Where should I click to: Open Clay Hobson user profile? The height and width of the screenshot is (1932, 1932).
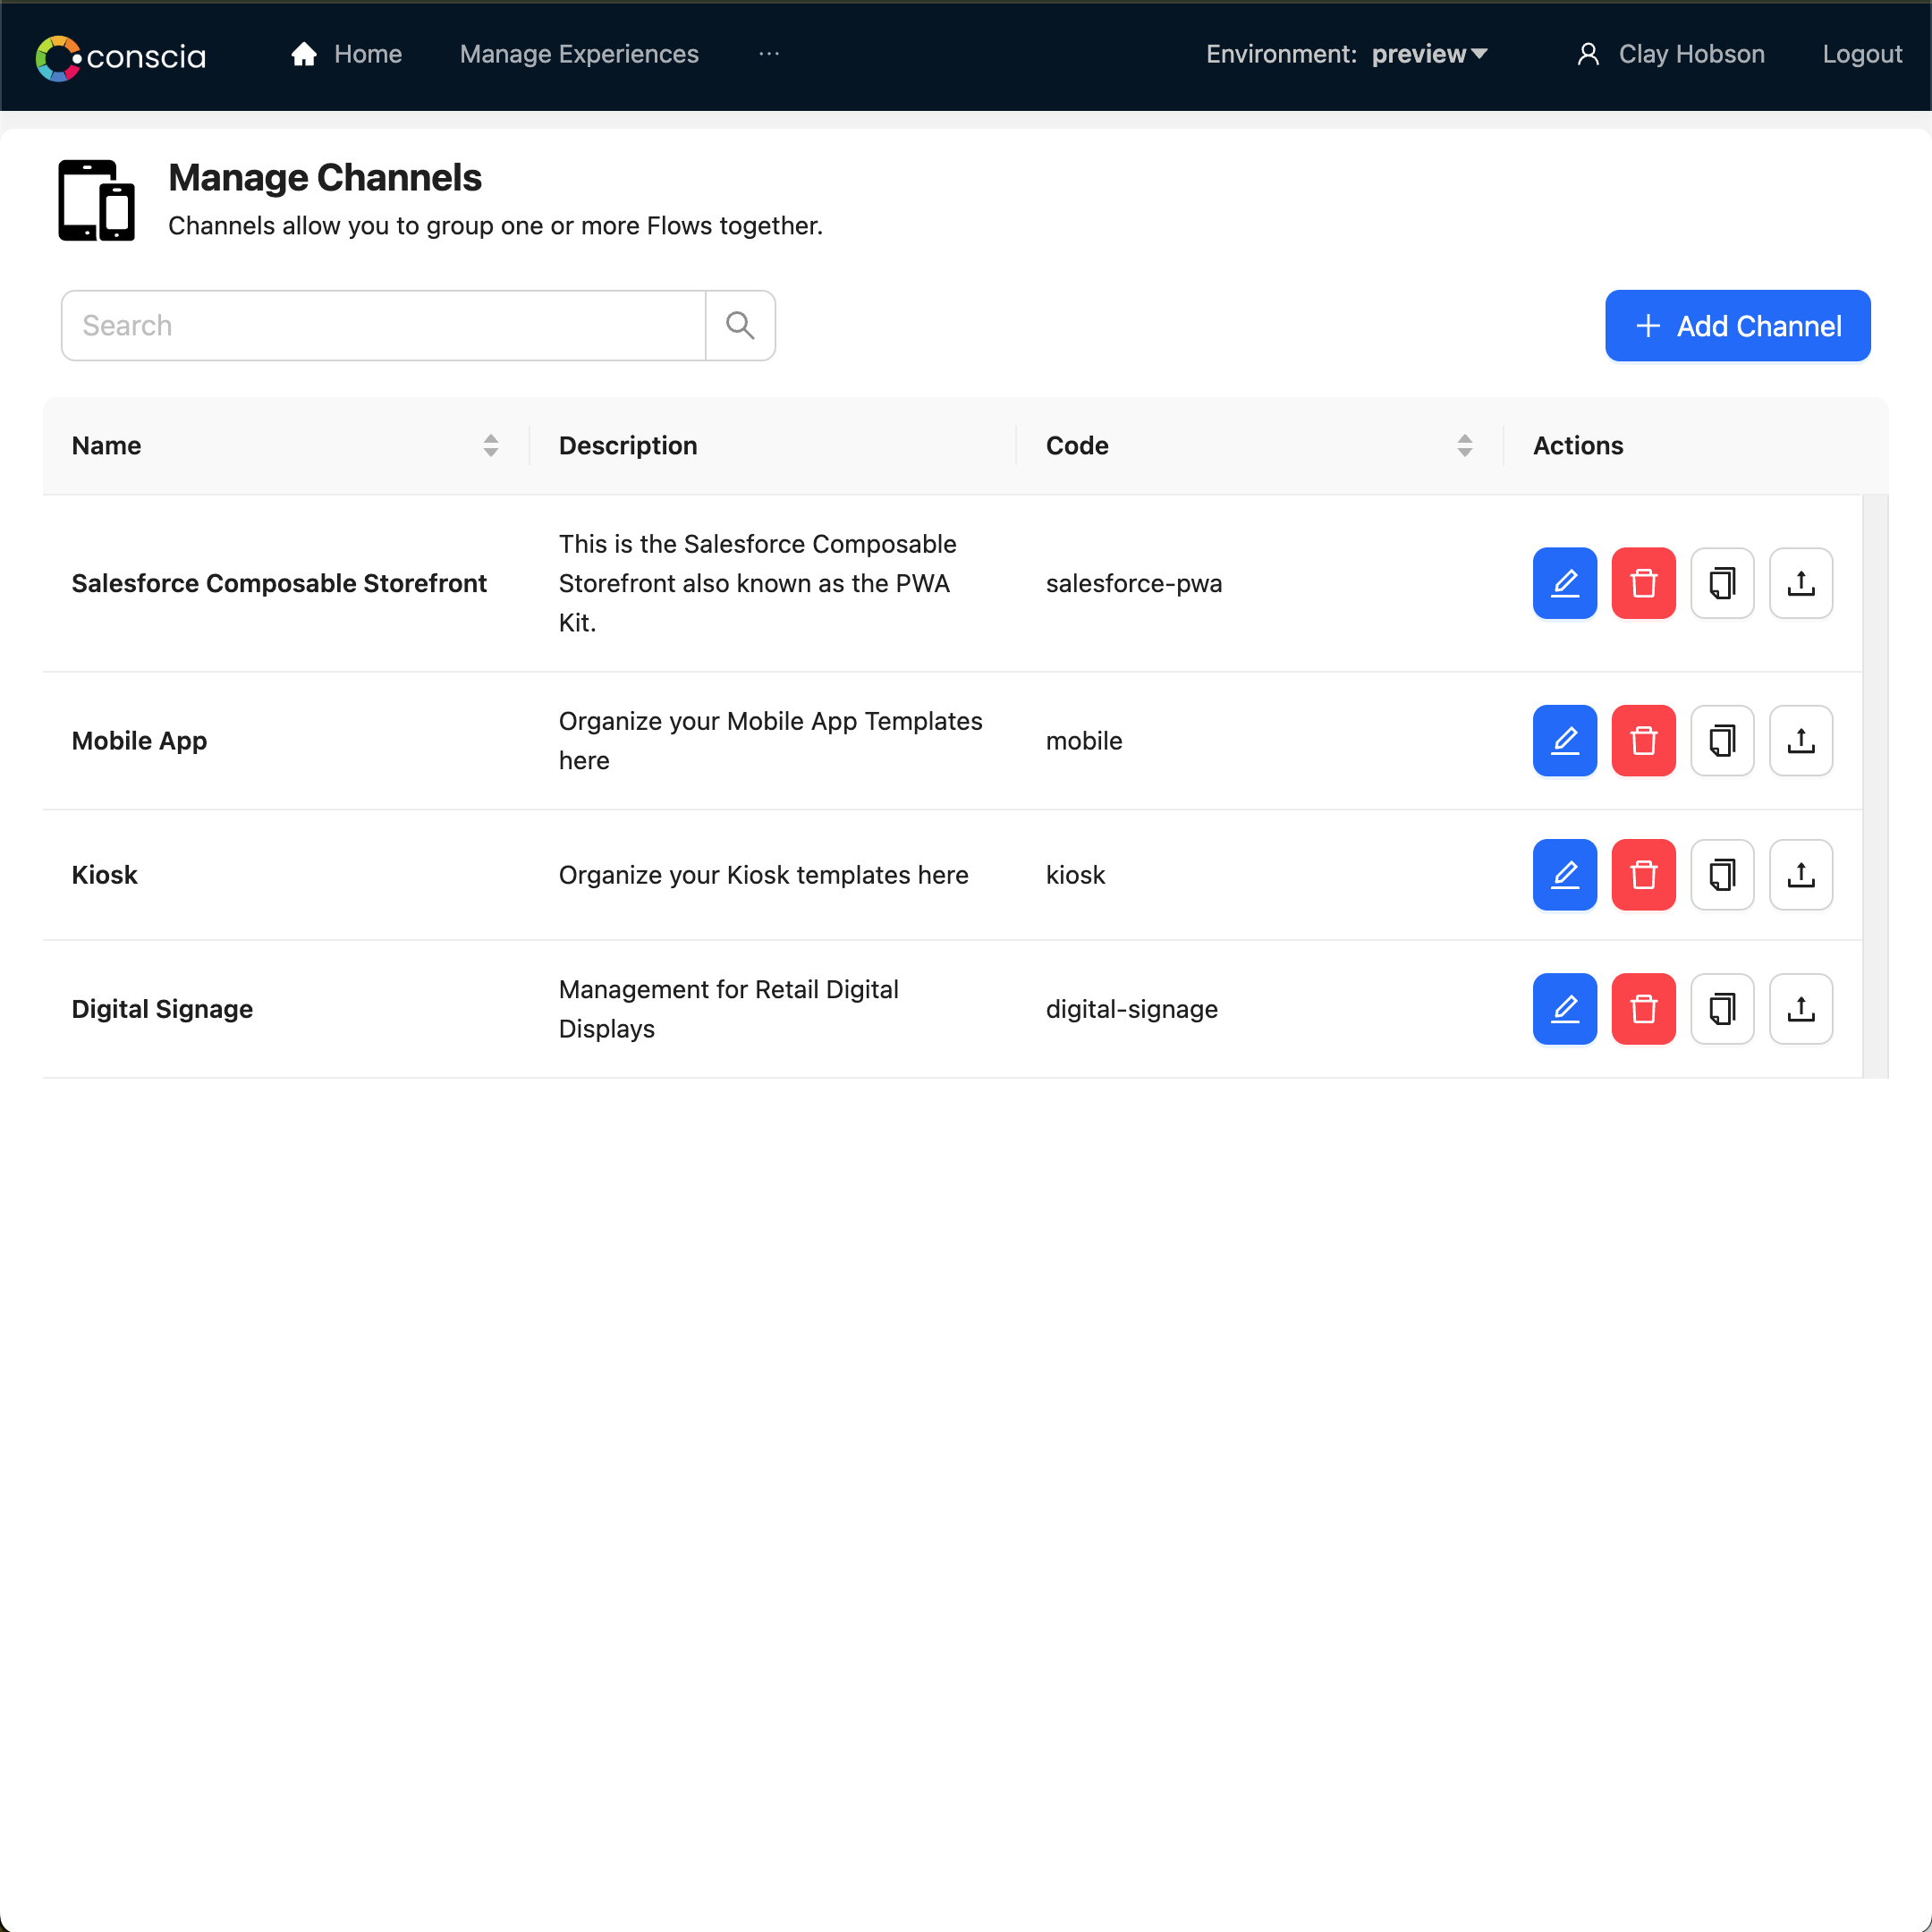click(x=1671, y=55)
